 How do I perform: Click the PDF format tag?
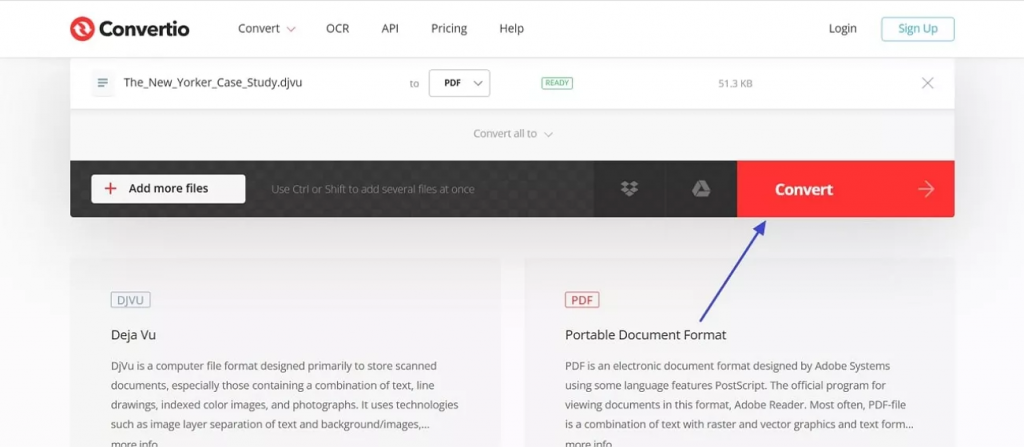pos(582,300)
